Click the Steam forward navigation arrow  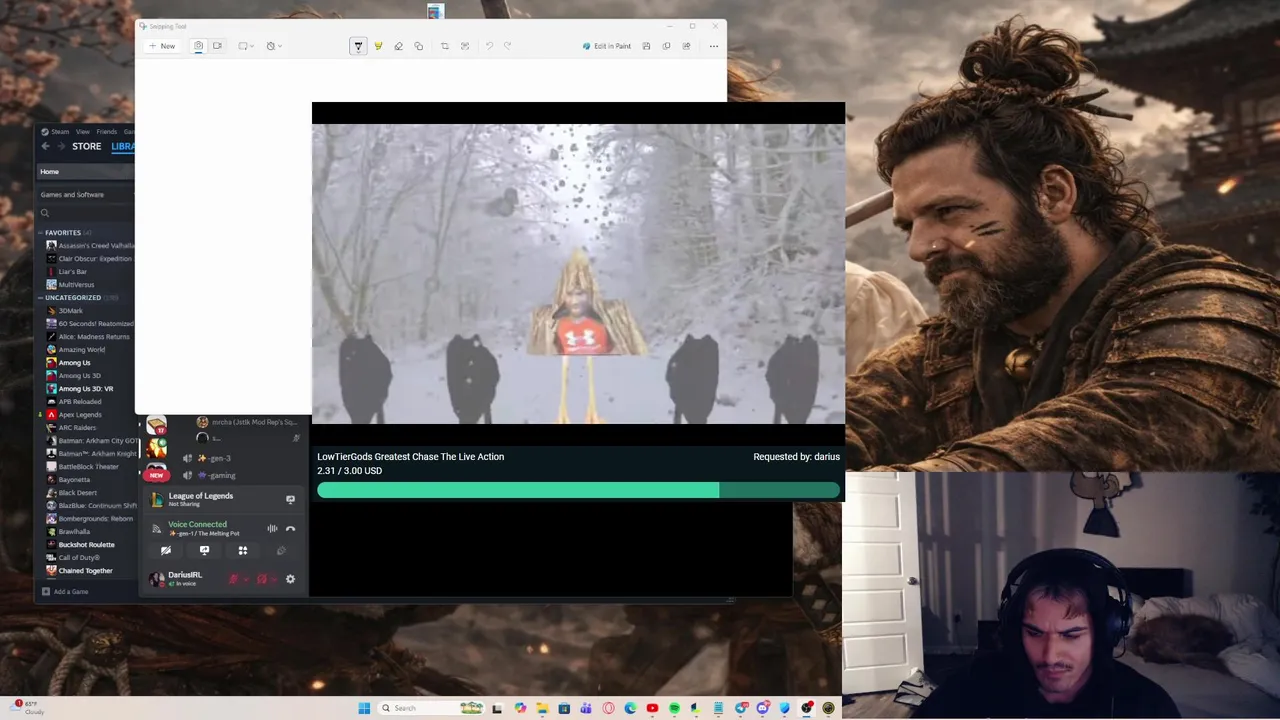coord(61,146)
